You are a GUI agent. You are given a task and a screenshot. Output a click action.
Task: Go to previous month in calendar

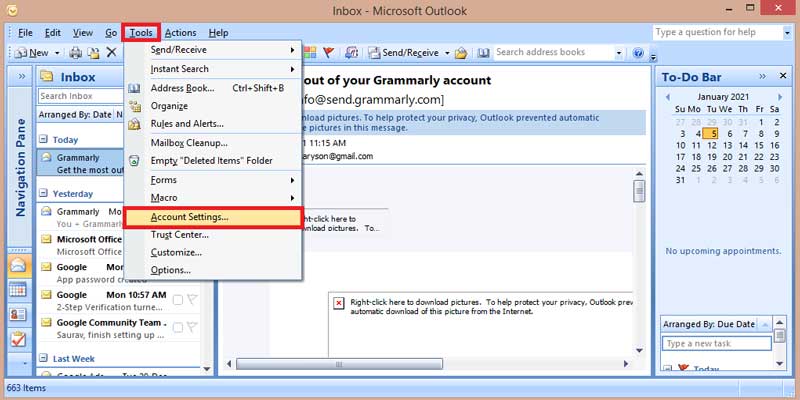667,97
